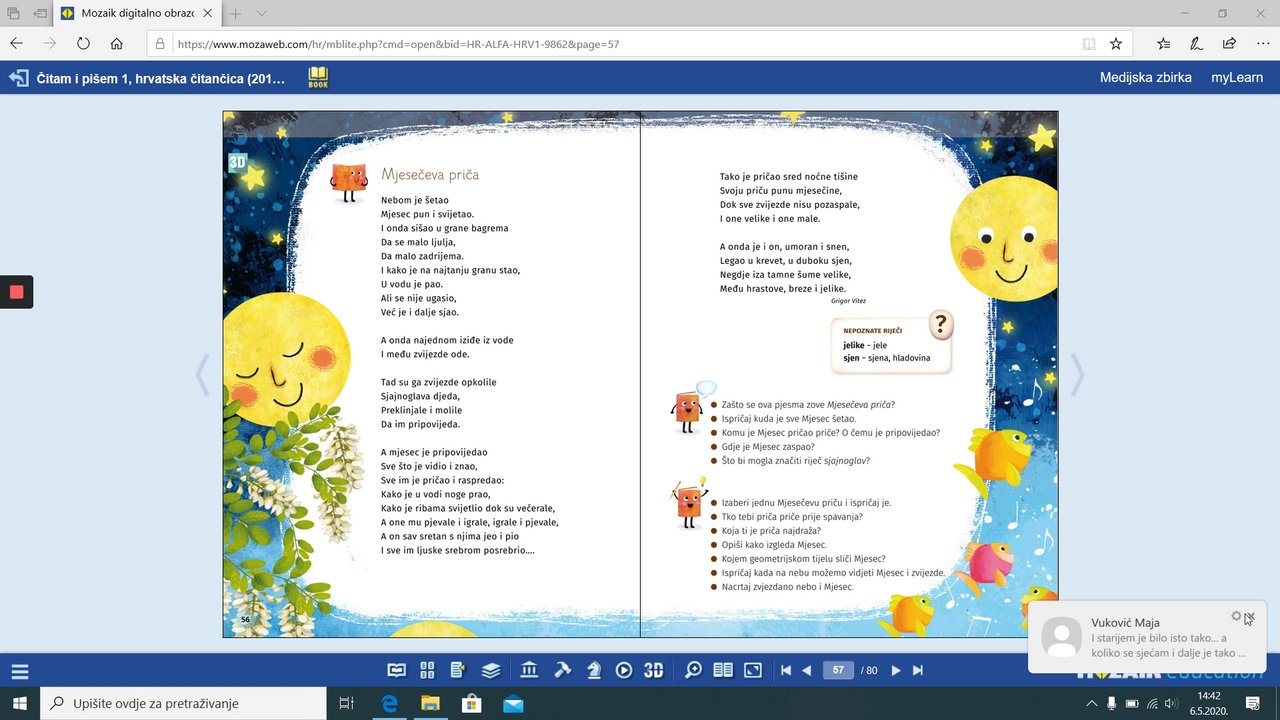This screenshot has height=720, width=1280.
Task: Click the Windows taskbar search box
Action: (x=183, y=703)
